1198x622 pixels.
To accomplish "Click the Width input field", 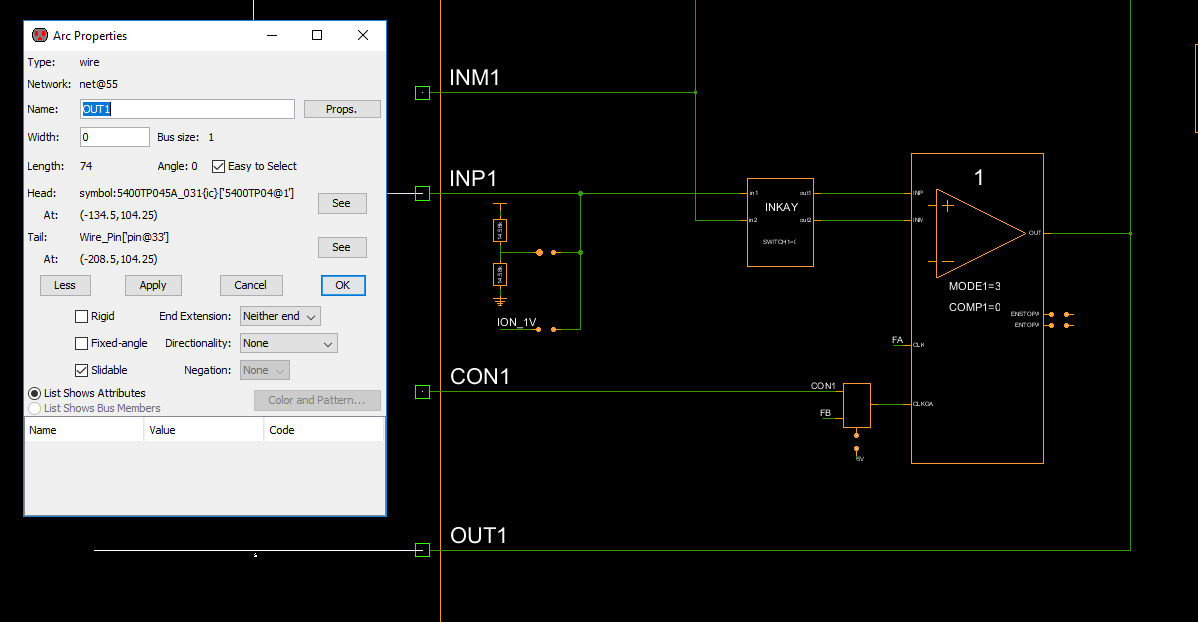I will 115,137.
